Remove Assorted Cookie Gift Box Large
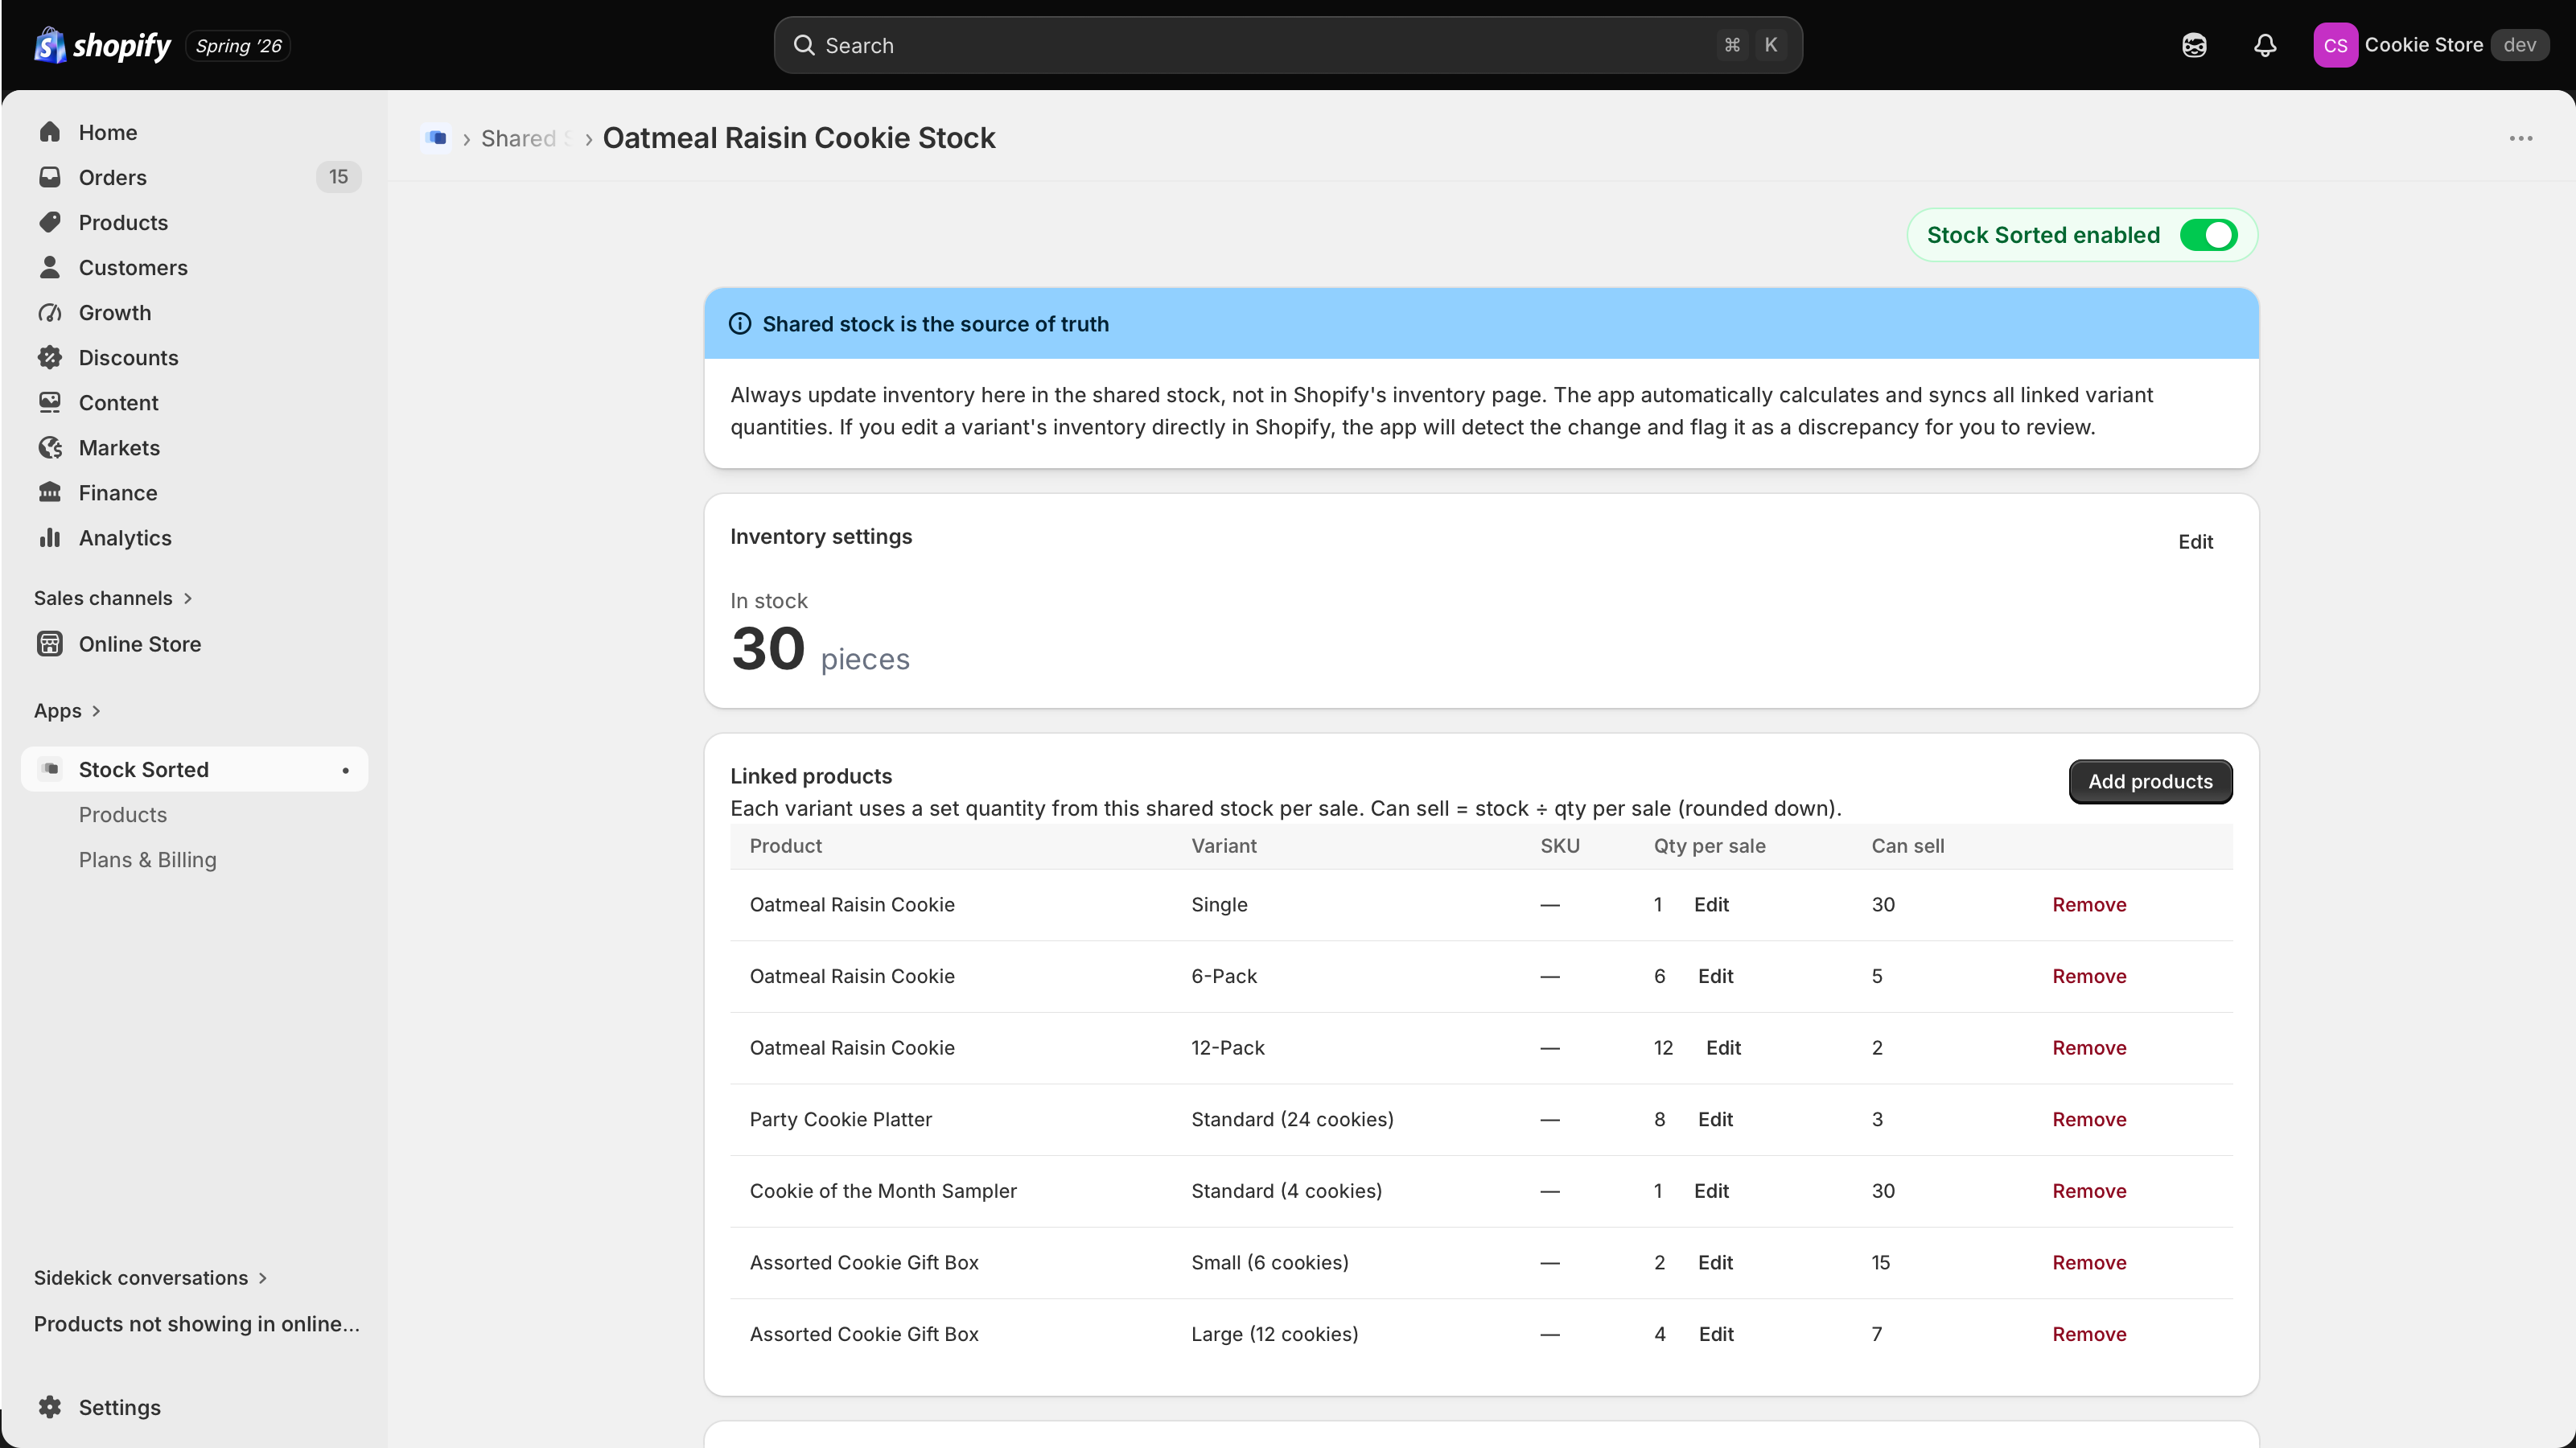The width and height of the screenshot is (2576, 1448). (x=2089, y=1333)
